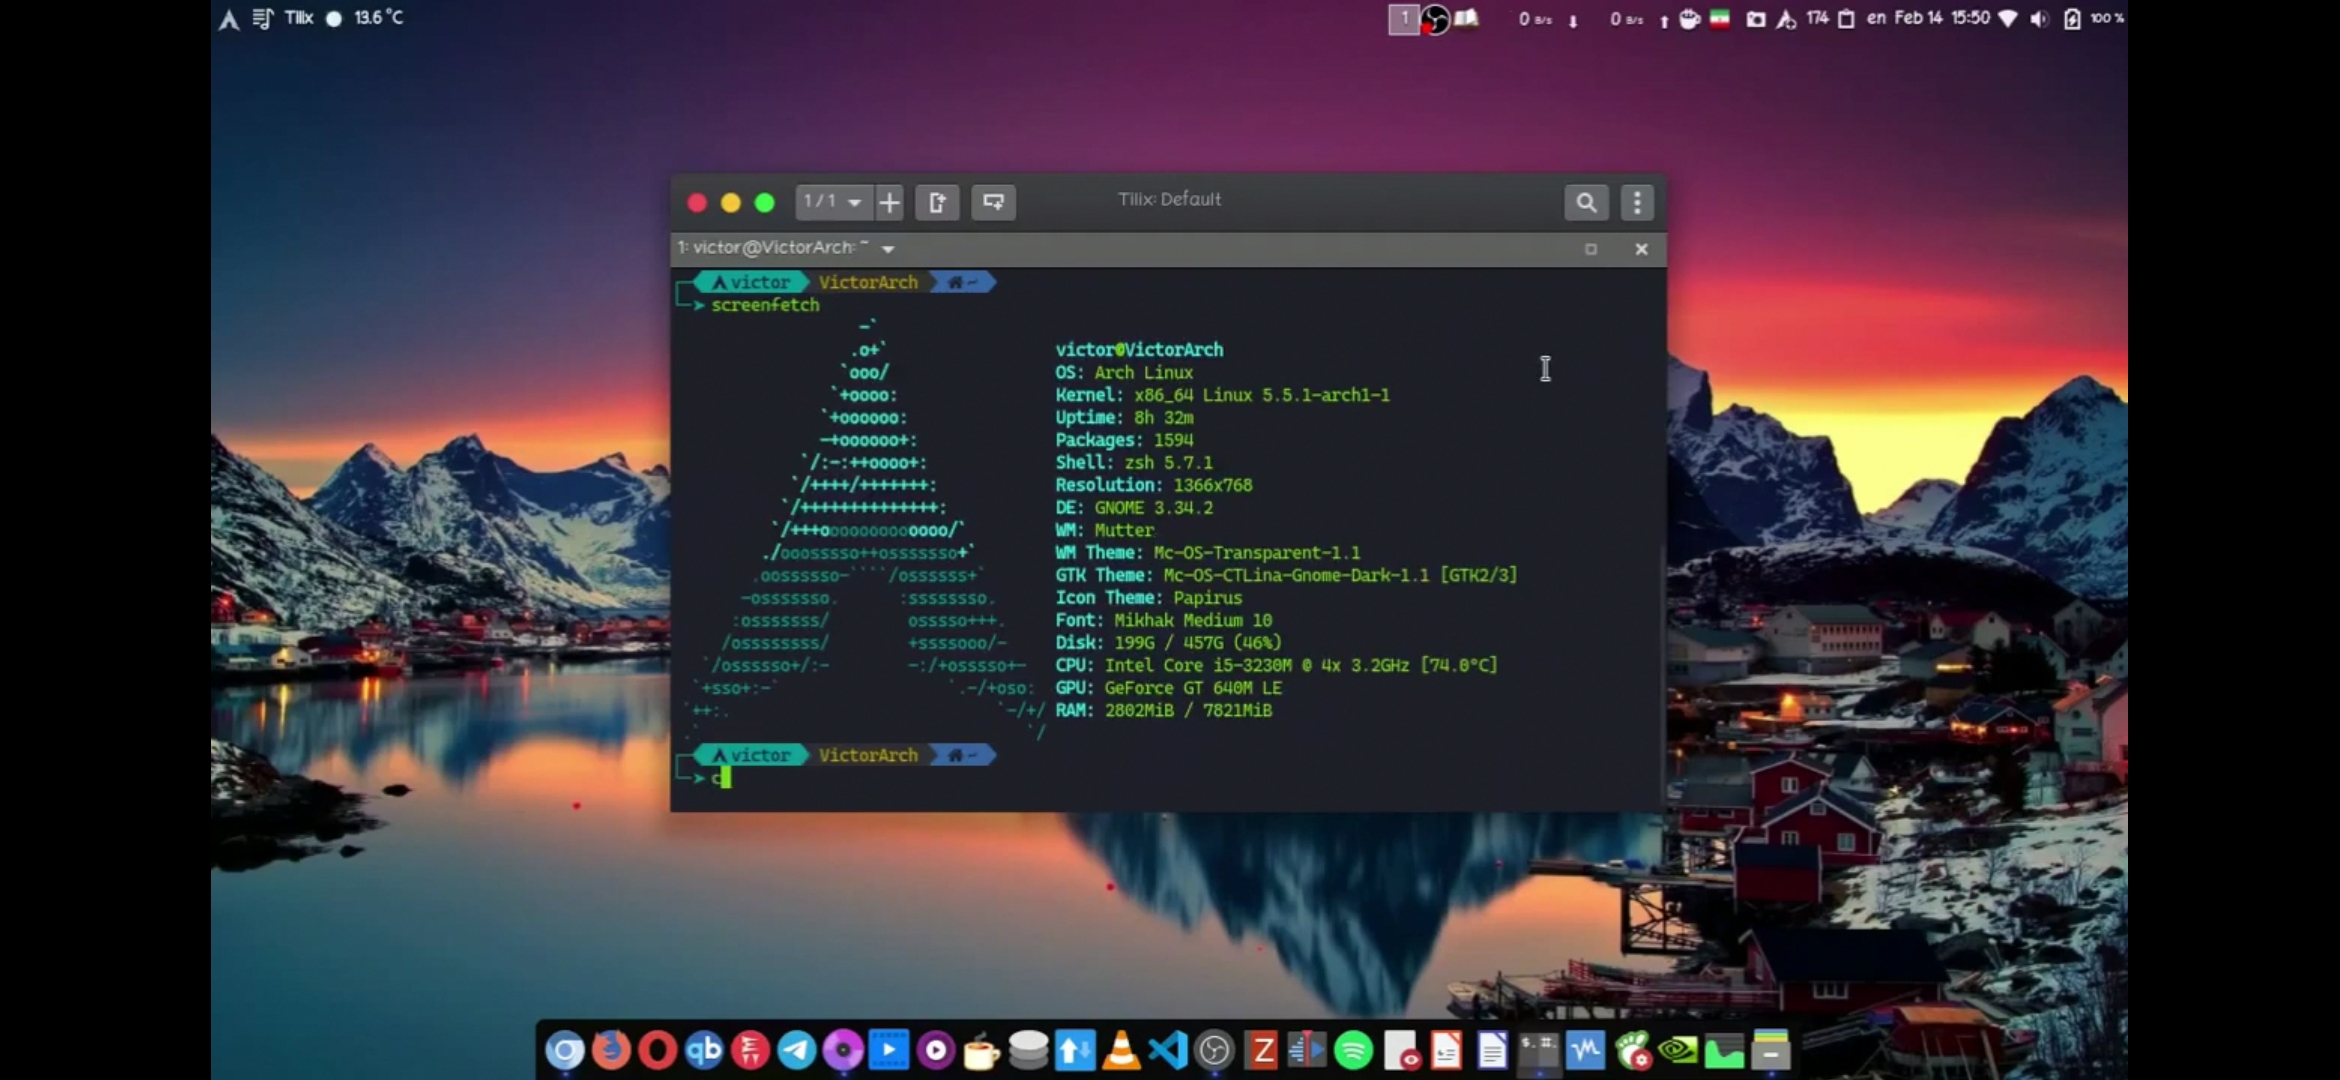Click the battery 100% indicator
The width and height of the screenshot is (2340, 1080).
tap(2094, 19)
